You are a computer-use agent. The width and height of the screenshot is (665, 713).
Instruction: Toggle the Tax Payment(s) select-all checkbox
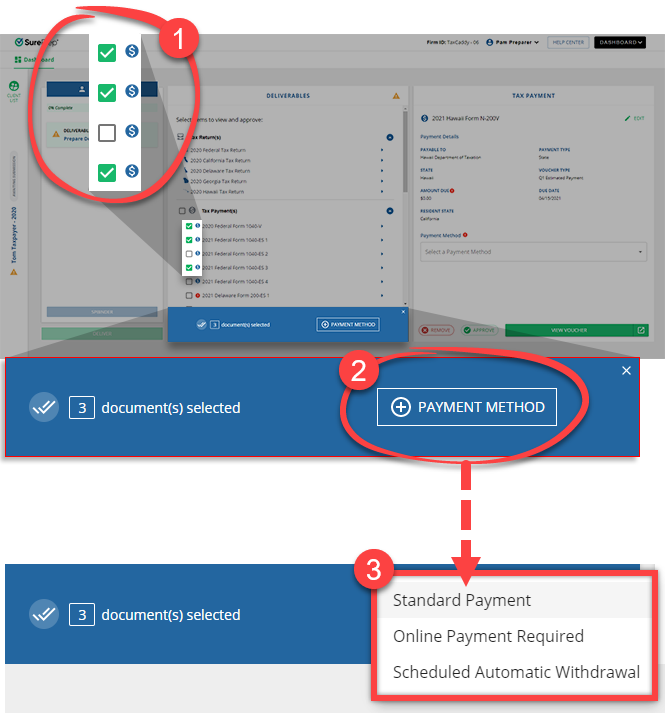click(182, 211)
